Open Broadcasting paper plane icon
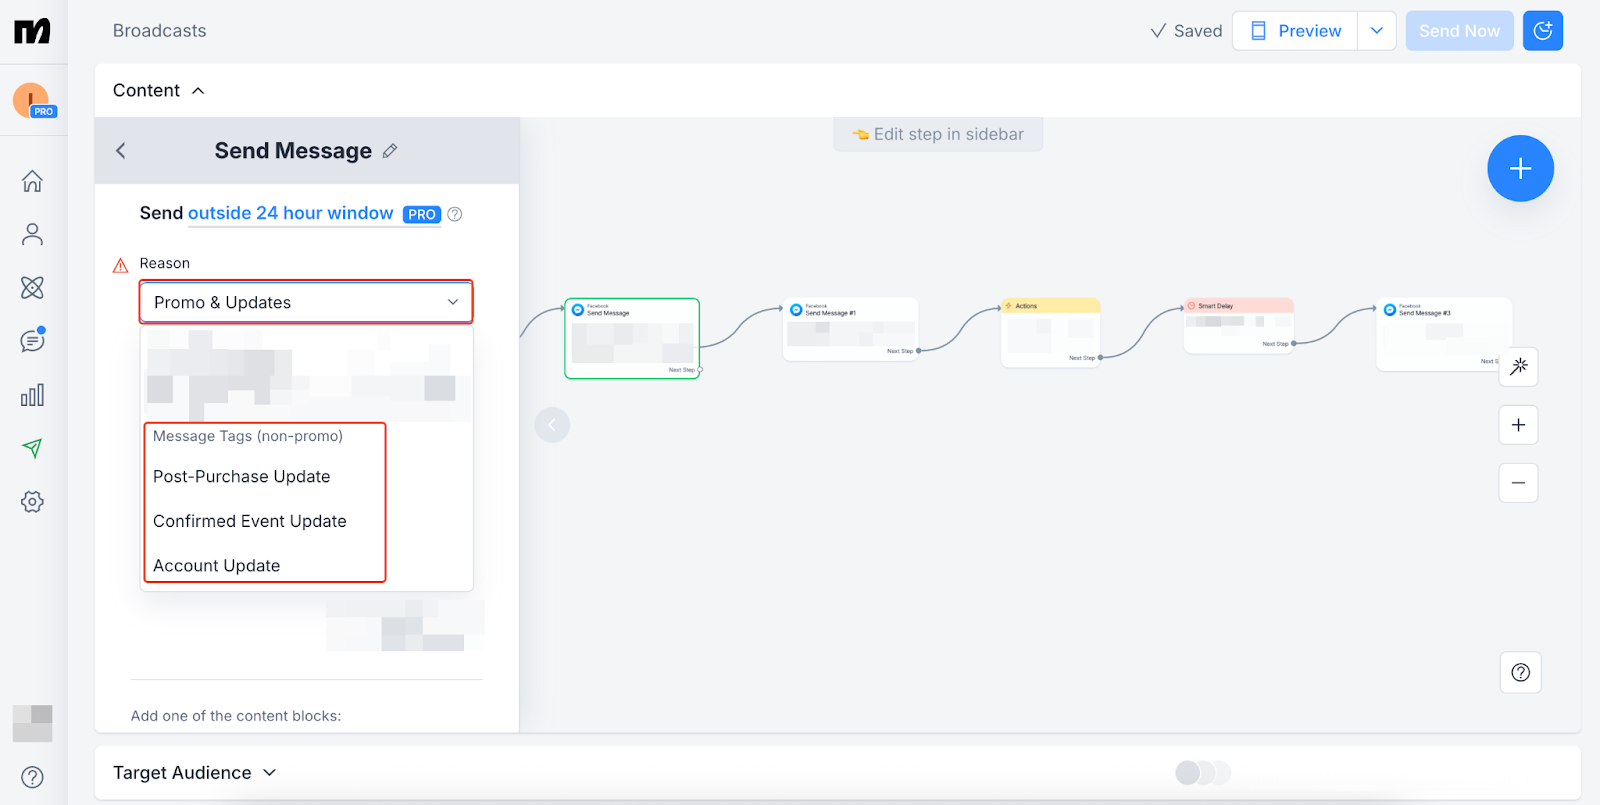 point(32,448)
